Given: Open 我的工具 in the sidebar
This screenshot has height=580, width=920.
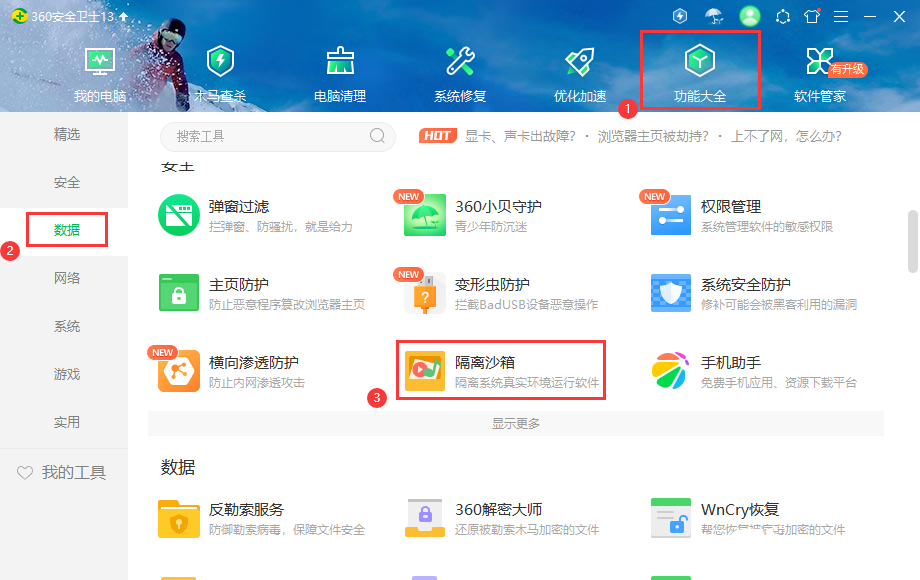Looking at the screenshot, I should click(62, 473).
